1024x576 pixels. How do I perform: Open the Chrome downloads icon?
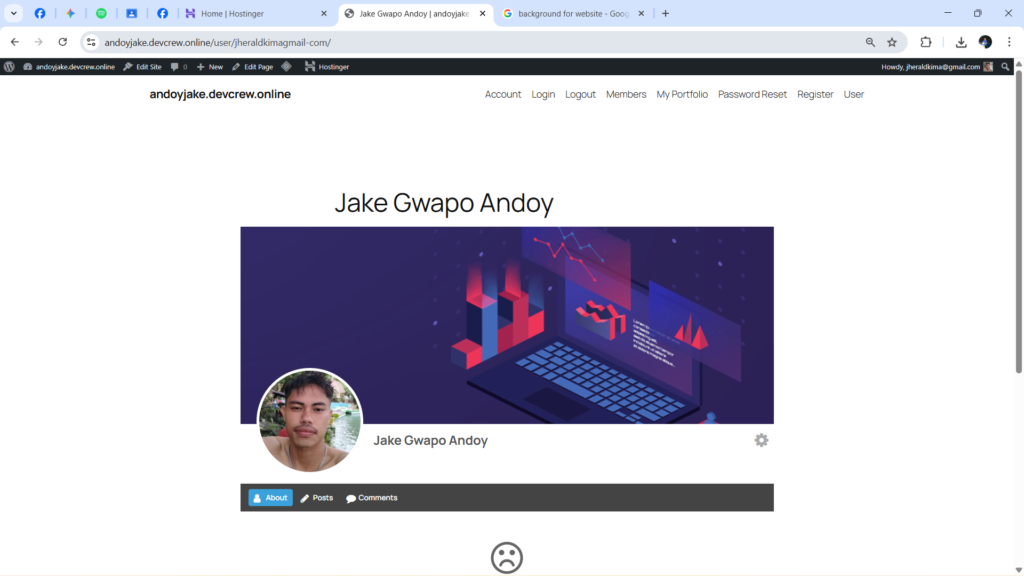coord(961,42)
